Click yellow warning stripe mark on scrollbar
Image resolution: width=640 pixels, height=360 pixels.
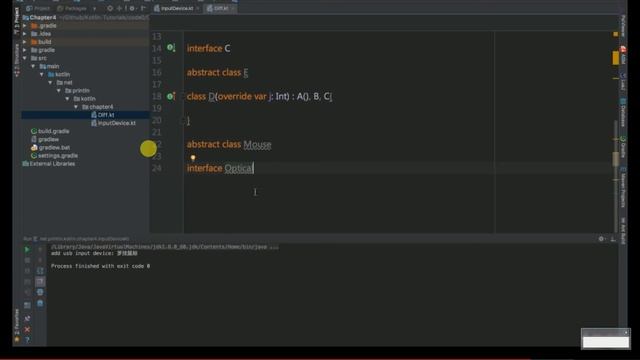click(x=616, y=58)
